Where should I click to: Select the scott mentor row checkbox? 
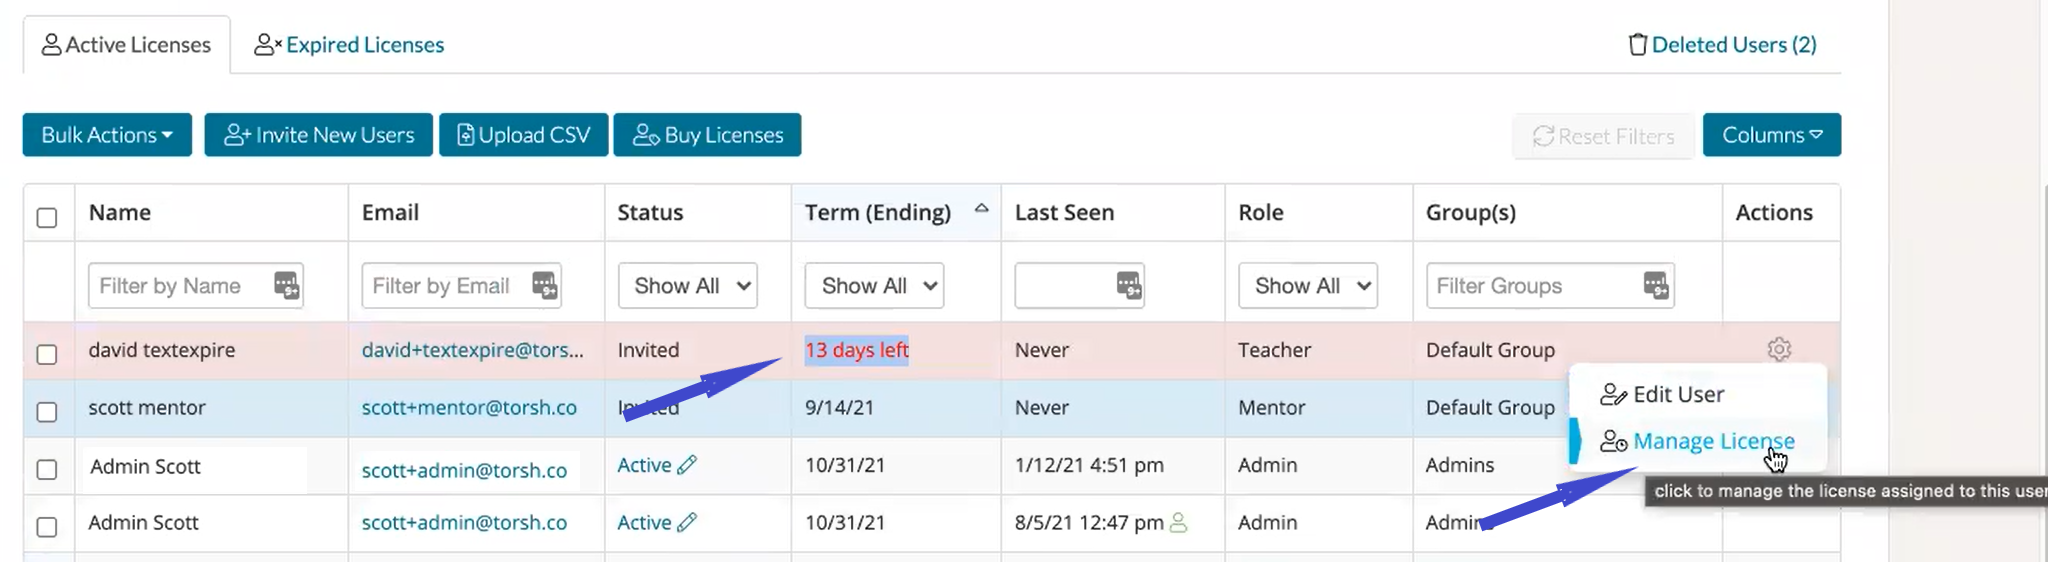click(x=47, y=412)
